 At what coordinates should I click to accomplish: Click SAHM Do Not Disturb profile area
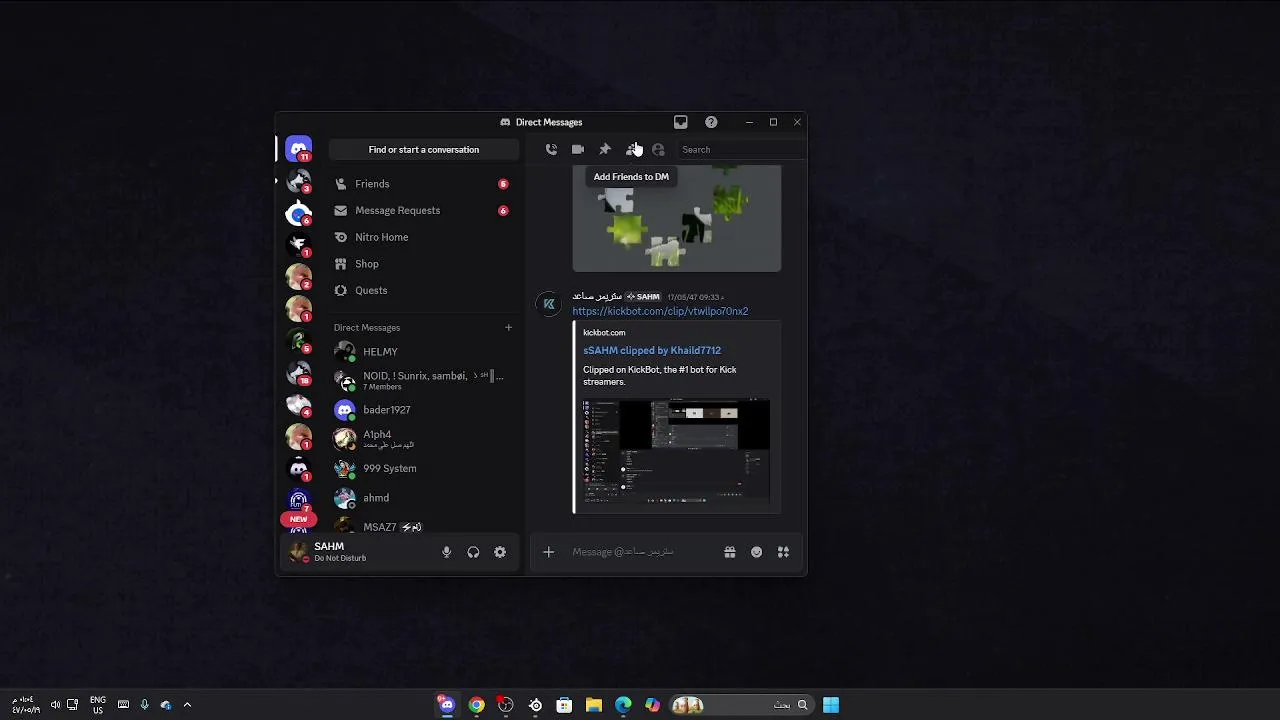pyautogui.click(x=358, y=552)
